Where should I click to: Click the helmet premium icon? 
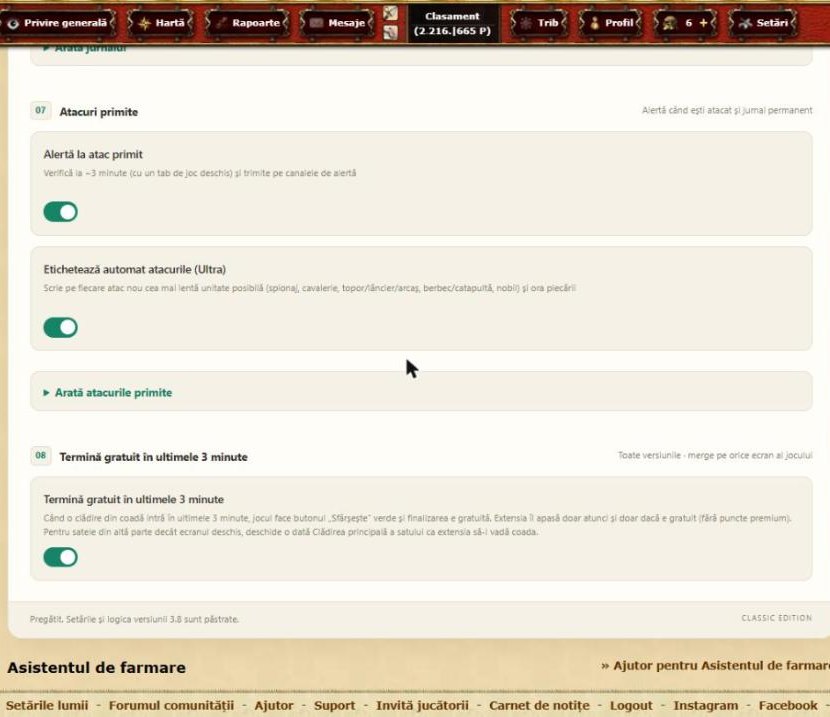(x=669, y=23)
